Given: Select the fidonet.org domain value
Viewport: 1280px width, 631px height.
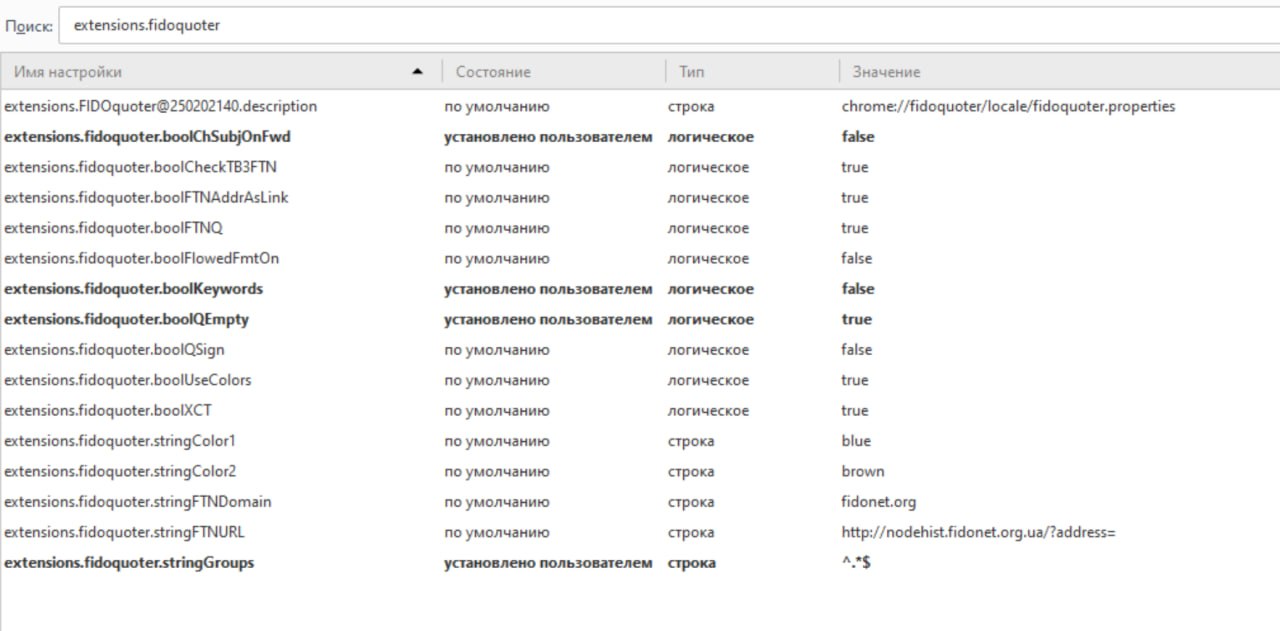Looking at the screenshot, I should tap(878, 502).
